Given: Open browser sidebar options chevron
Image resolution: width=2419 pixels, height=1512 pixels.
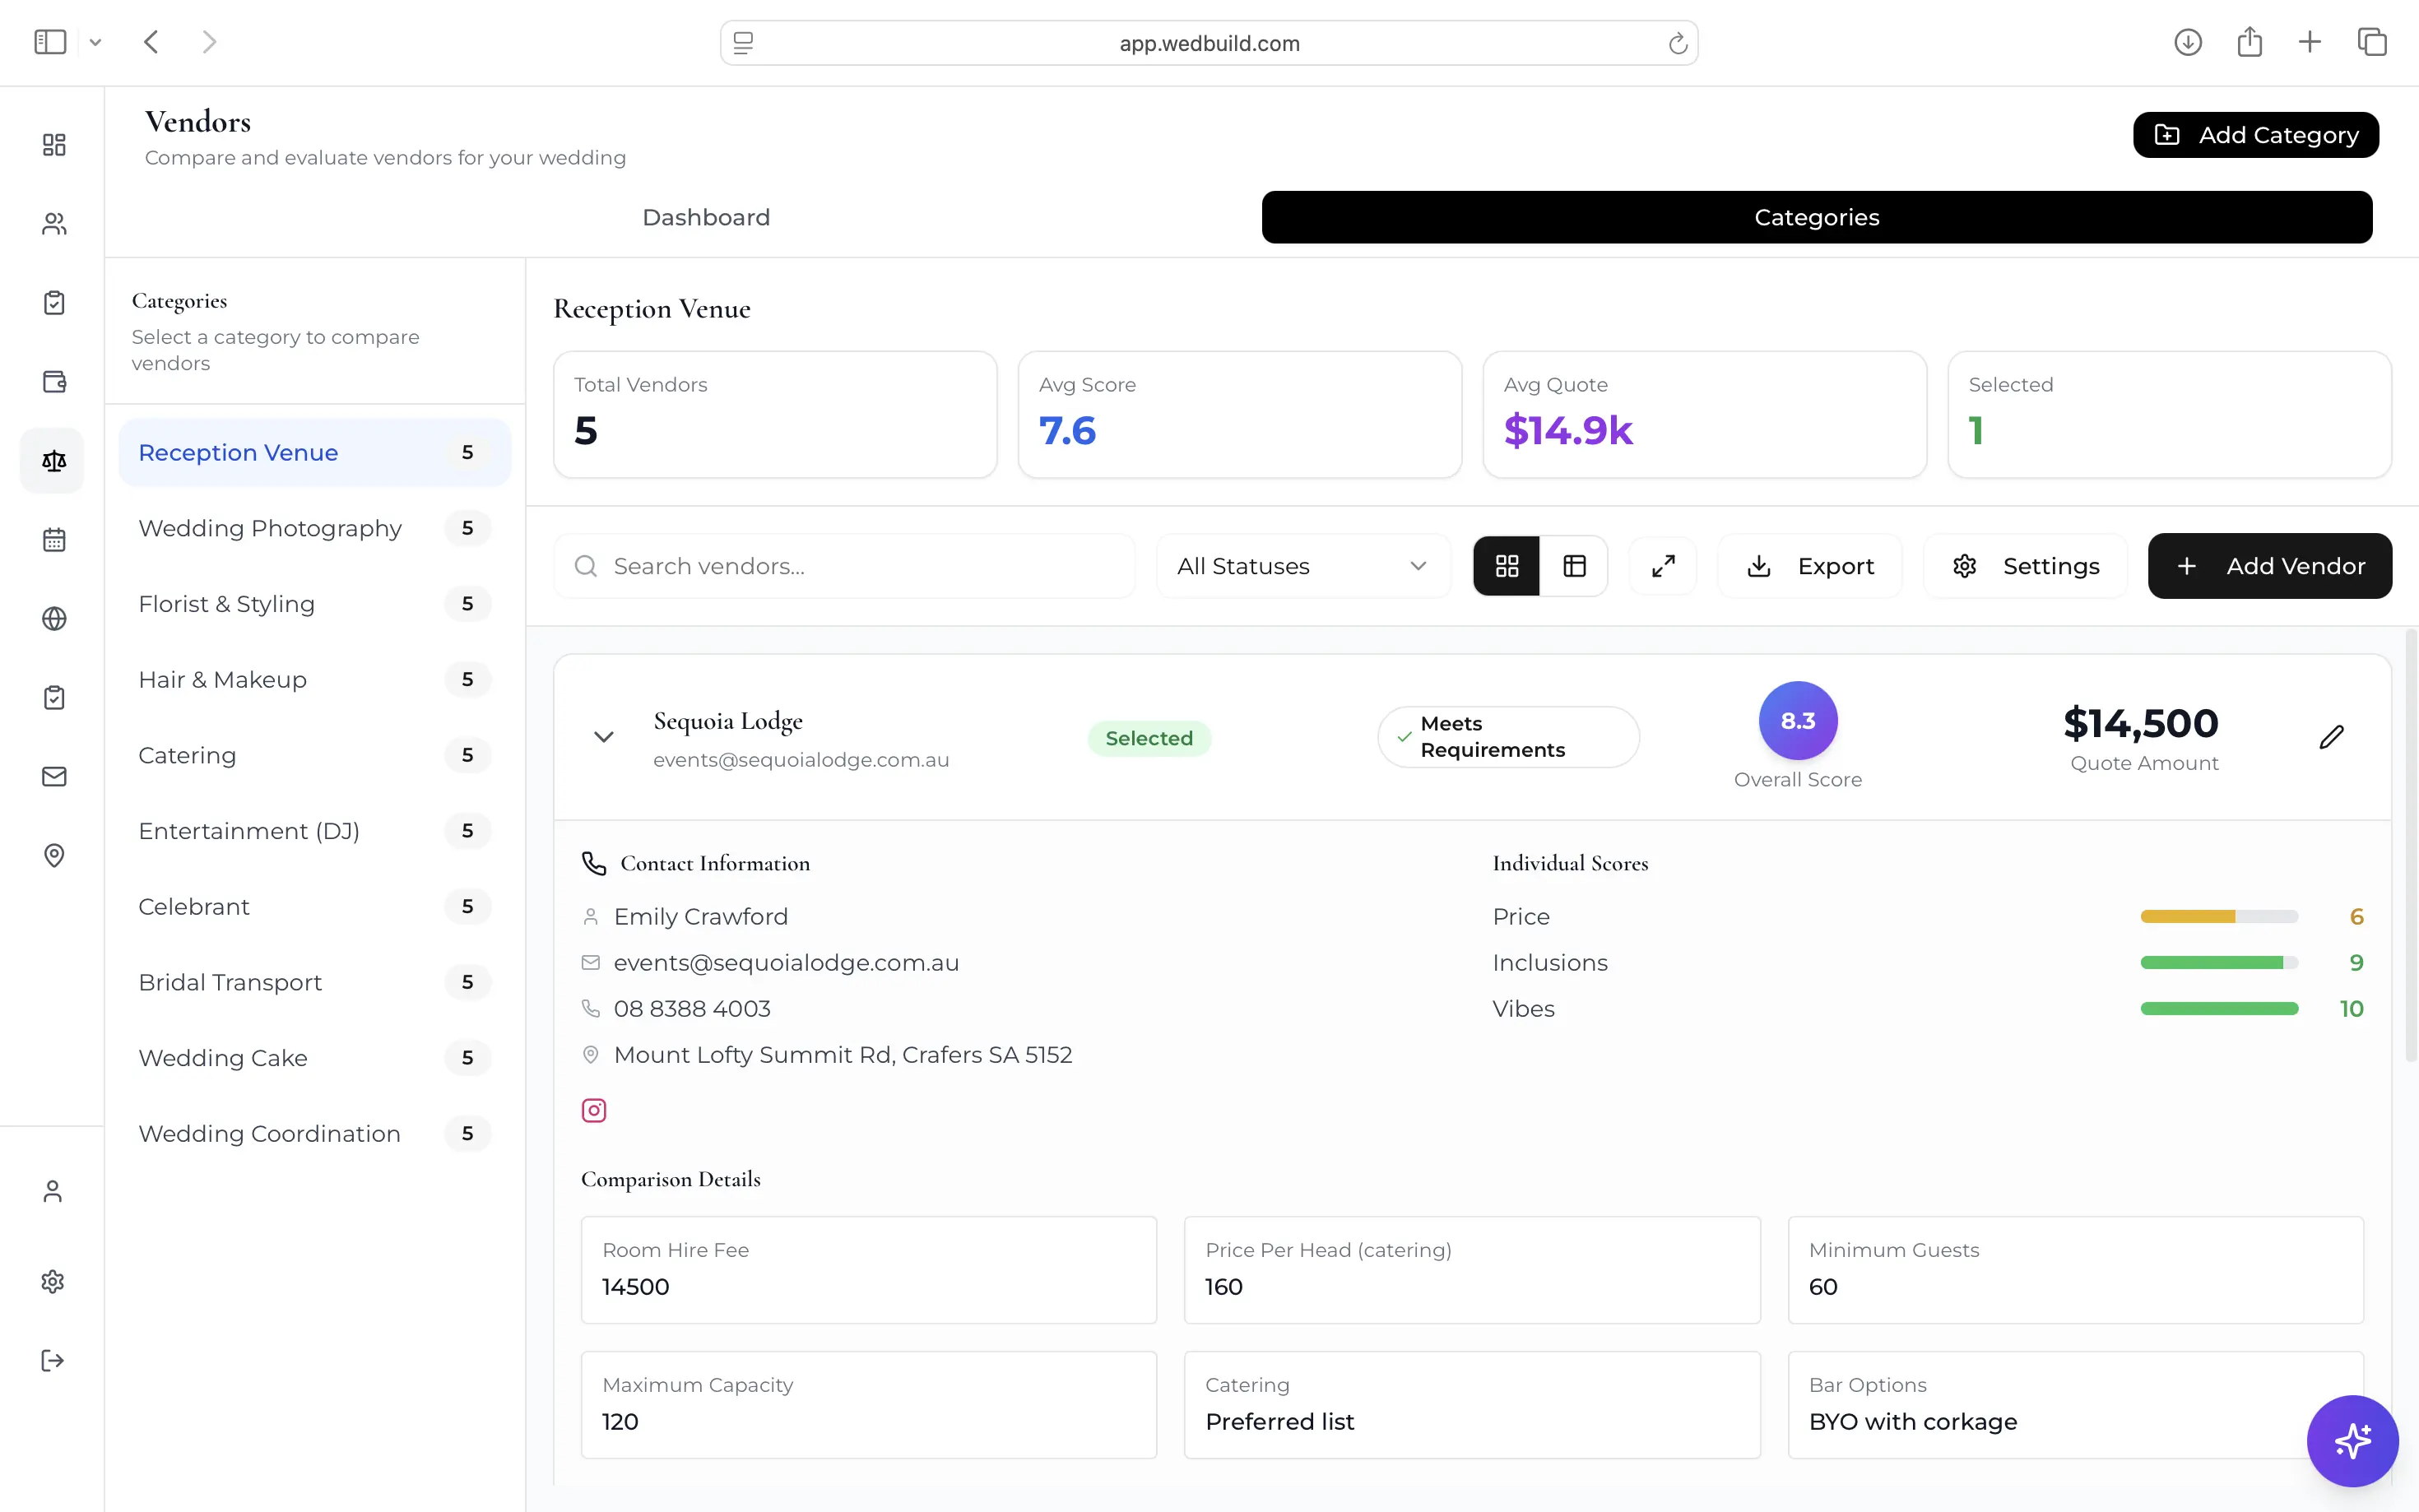Looking at the screenshot, I should click(95, 42).
